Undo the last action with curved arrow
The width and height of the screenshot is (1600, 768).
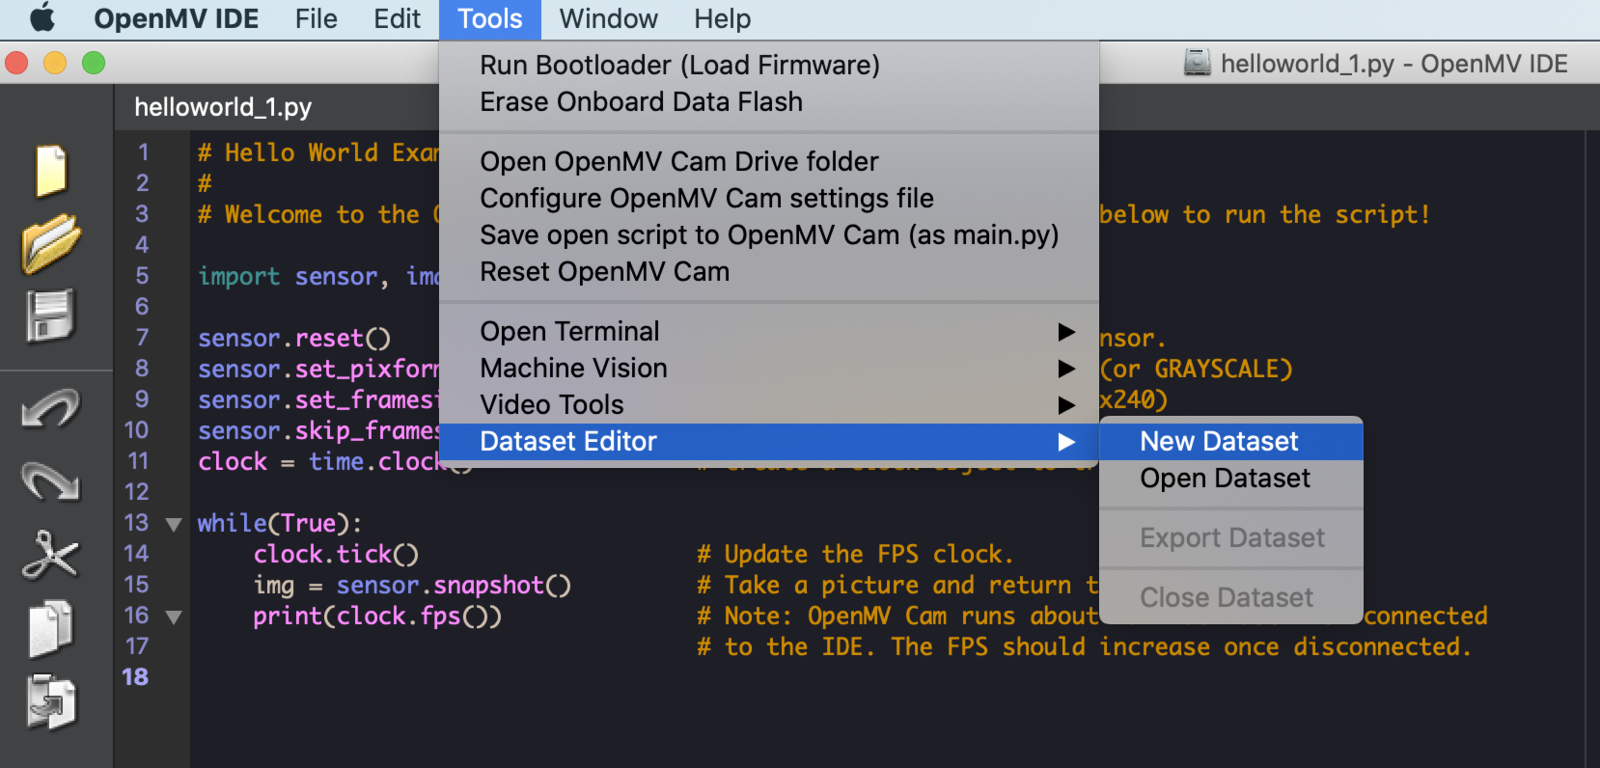(51, 408)
